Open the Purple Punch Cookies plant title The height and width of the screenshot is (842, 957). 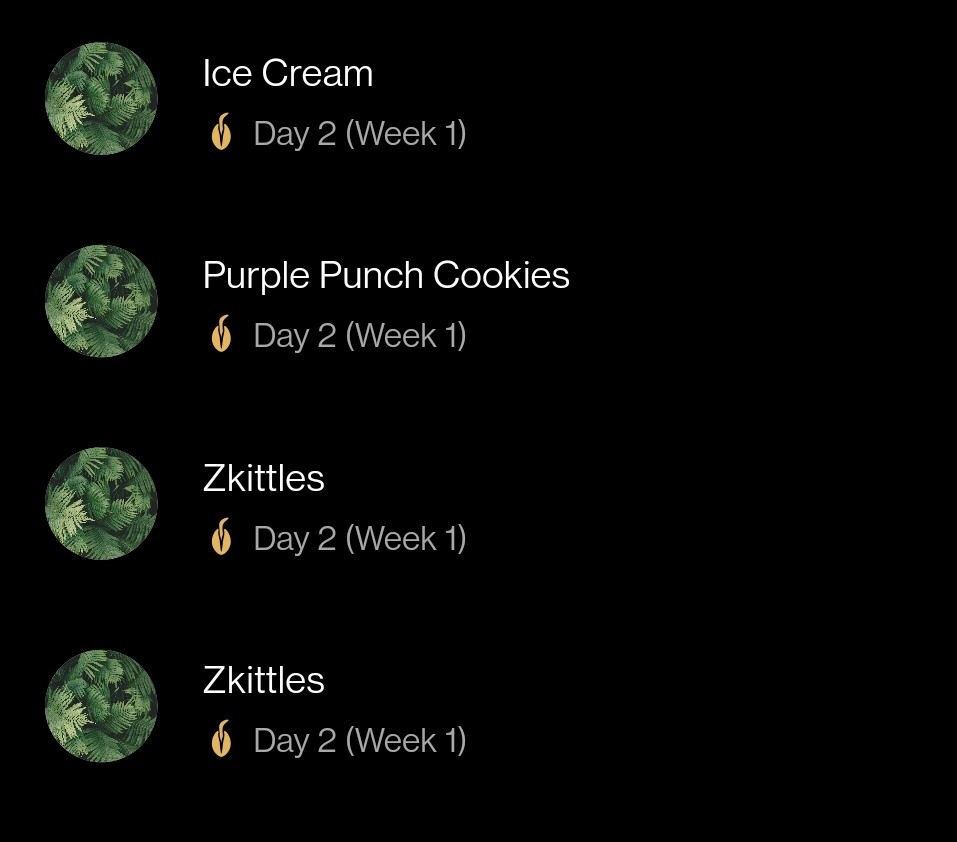(x=386, y=275)
